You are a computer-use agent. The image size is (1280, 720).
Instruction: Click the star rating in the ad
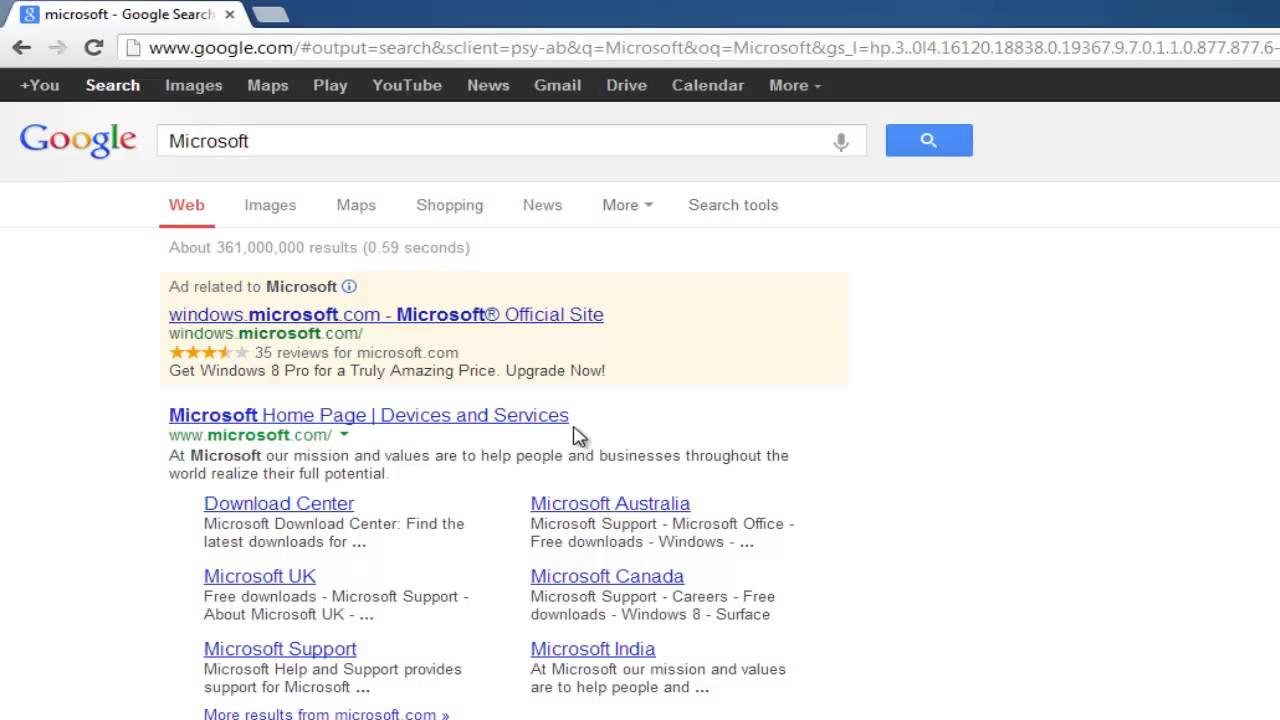pos(208,352)
